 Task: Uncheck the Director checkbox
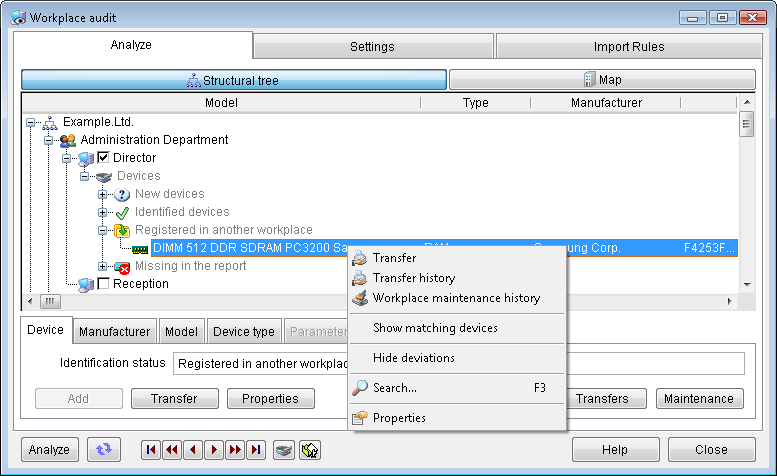pos(103,158)
